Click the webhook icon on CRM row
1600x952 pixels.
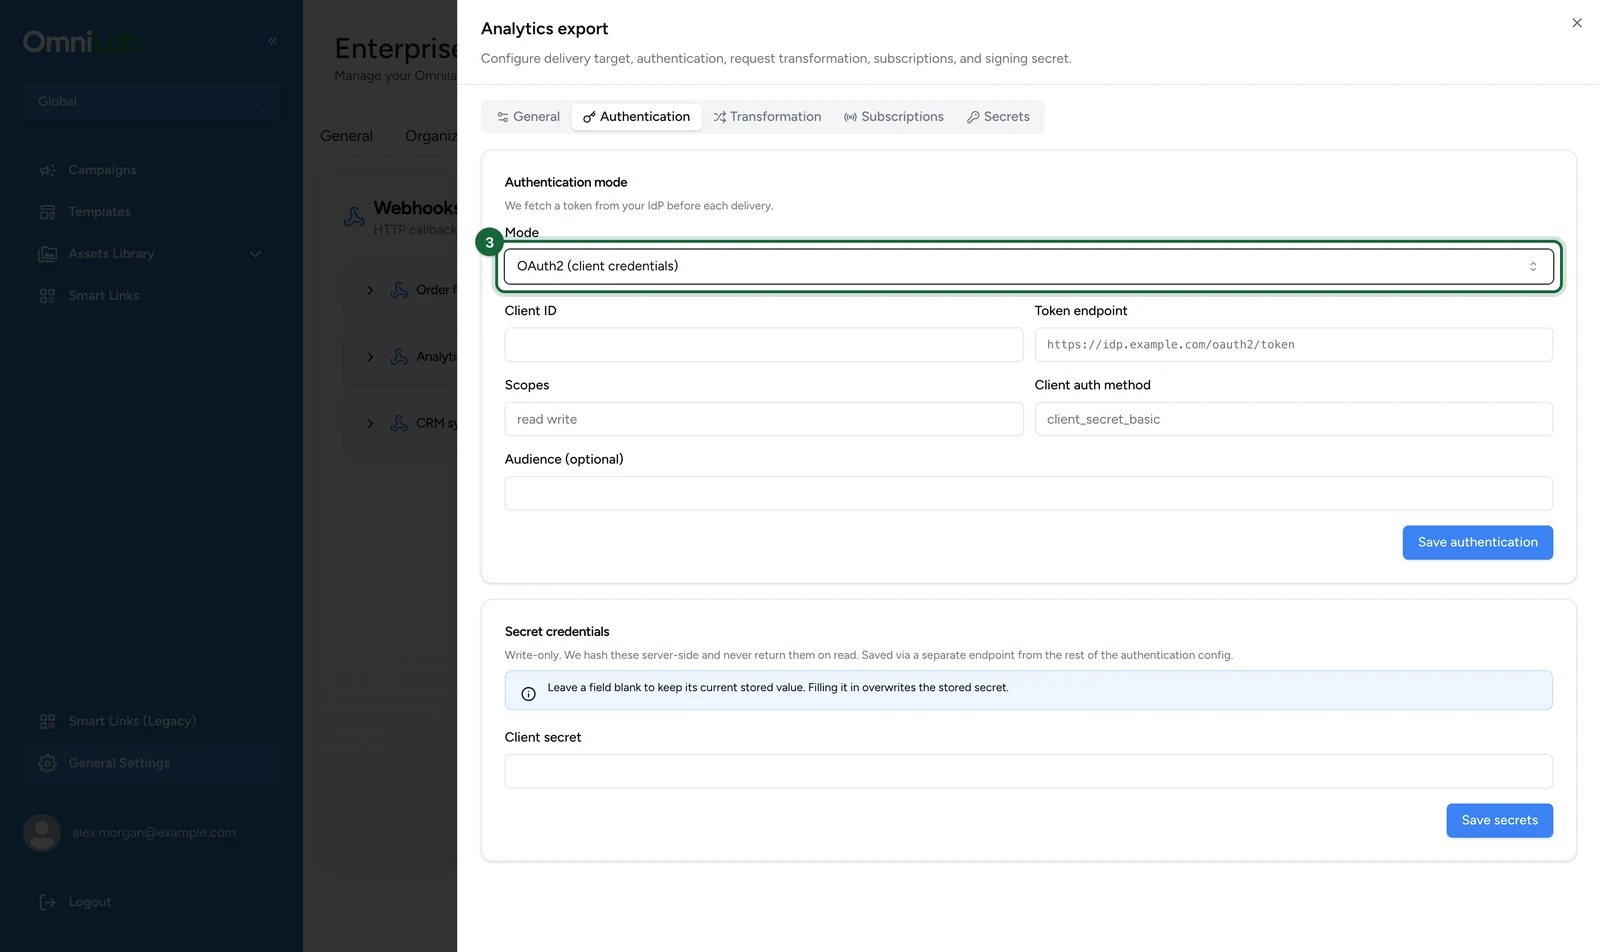[x=399, y=423]
